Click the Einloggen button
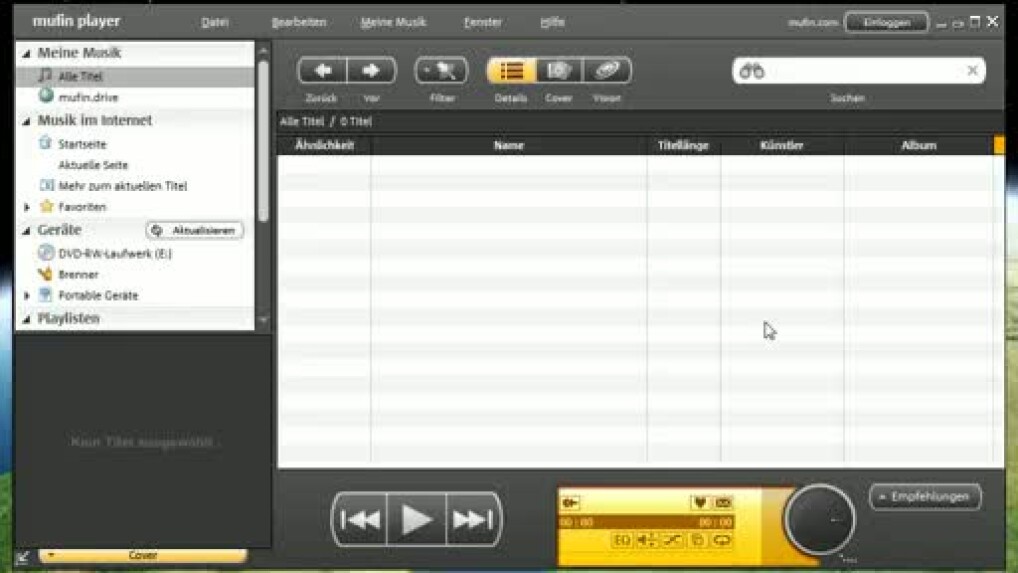Image resolution: width=1018 pixels, height=573 pixels. tap(885, 22)
